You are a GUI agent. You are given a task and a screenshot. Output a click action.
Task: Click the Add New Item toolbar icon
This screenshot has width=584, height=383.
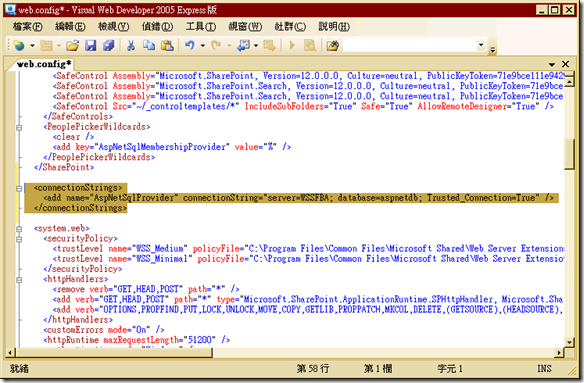(46, 46)
